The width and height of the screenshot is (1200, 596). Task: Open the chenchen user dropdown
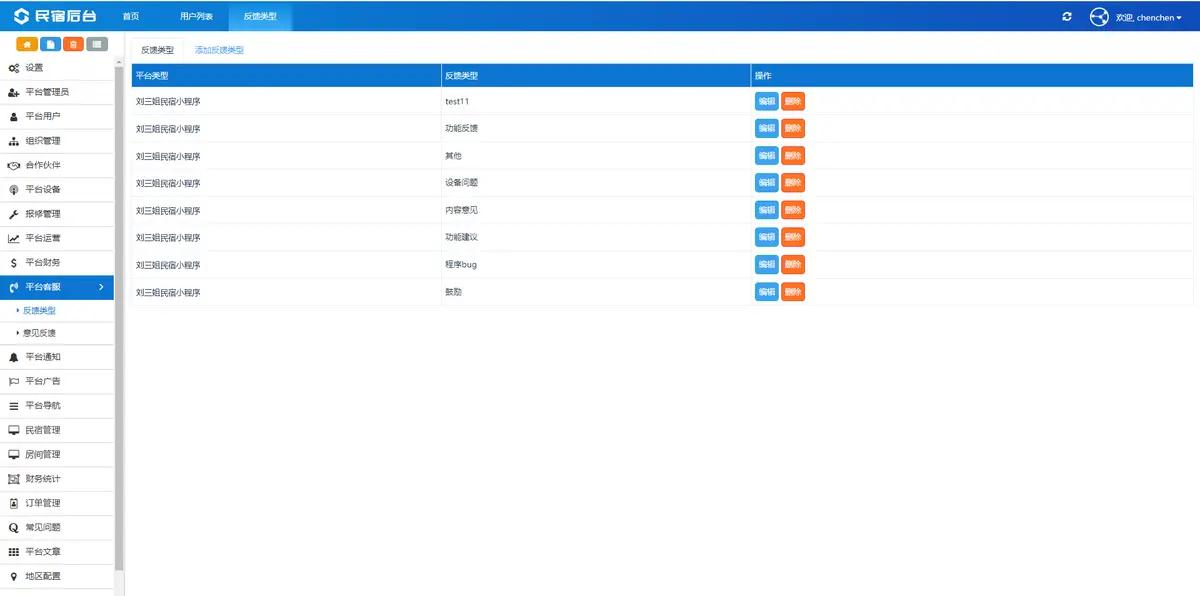click(x=1149, y=17)
